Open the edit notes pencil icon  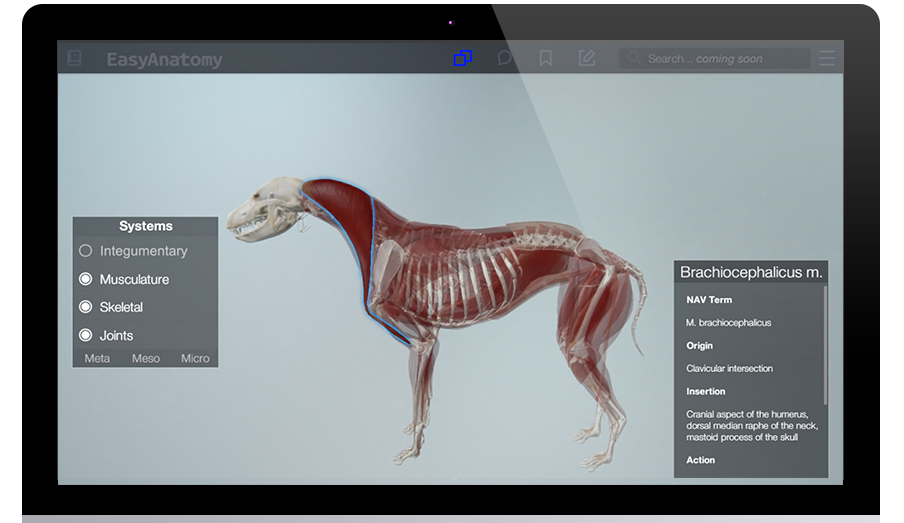586,59
